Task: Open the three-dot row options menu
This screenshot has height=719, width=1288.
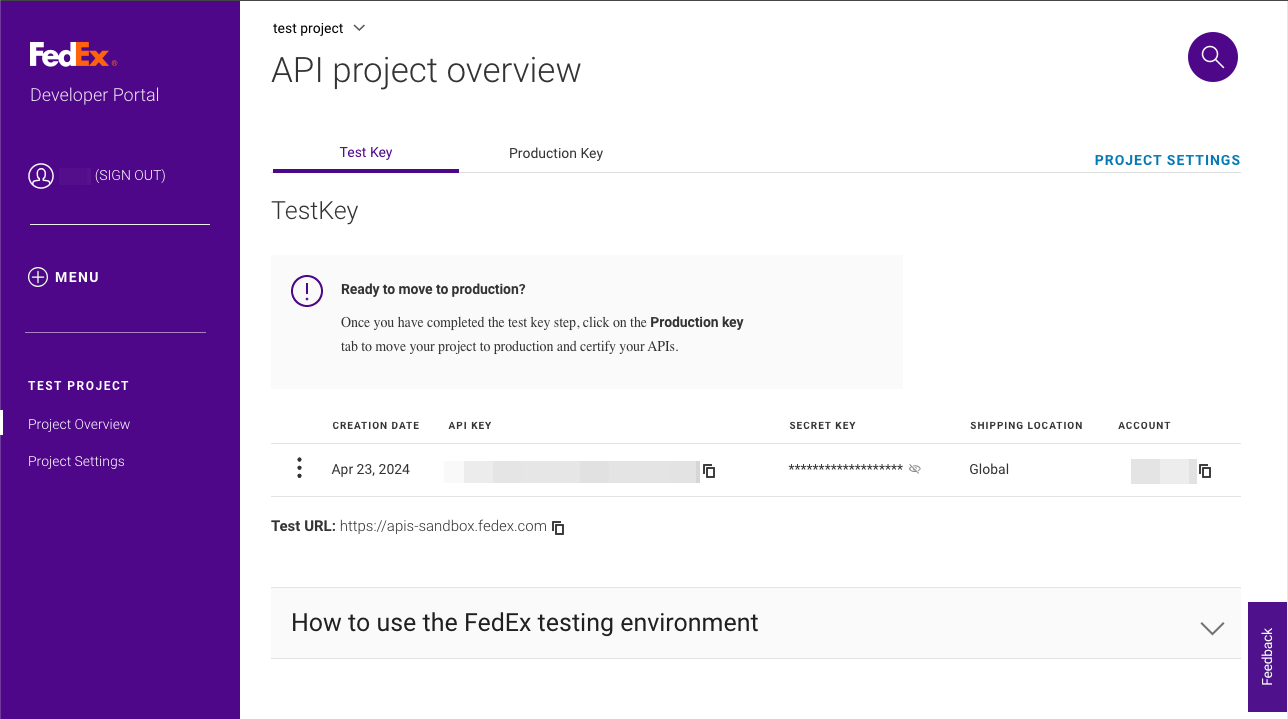Action: 299,469
